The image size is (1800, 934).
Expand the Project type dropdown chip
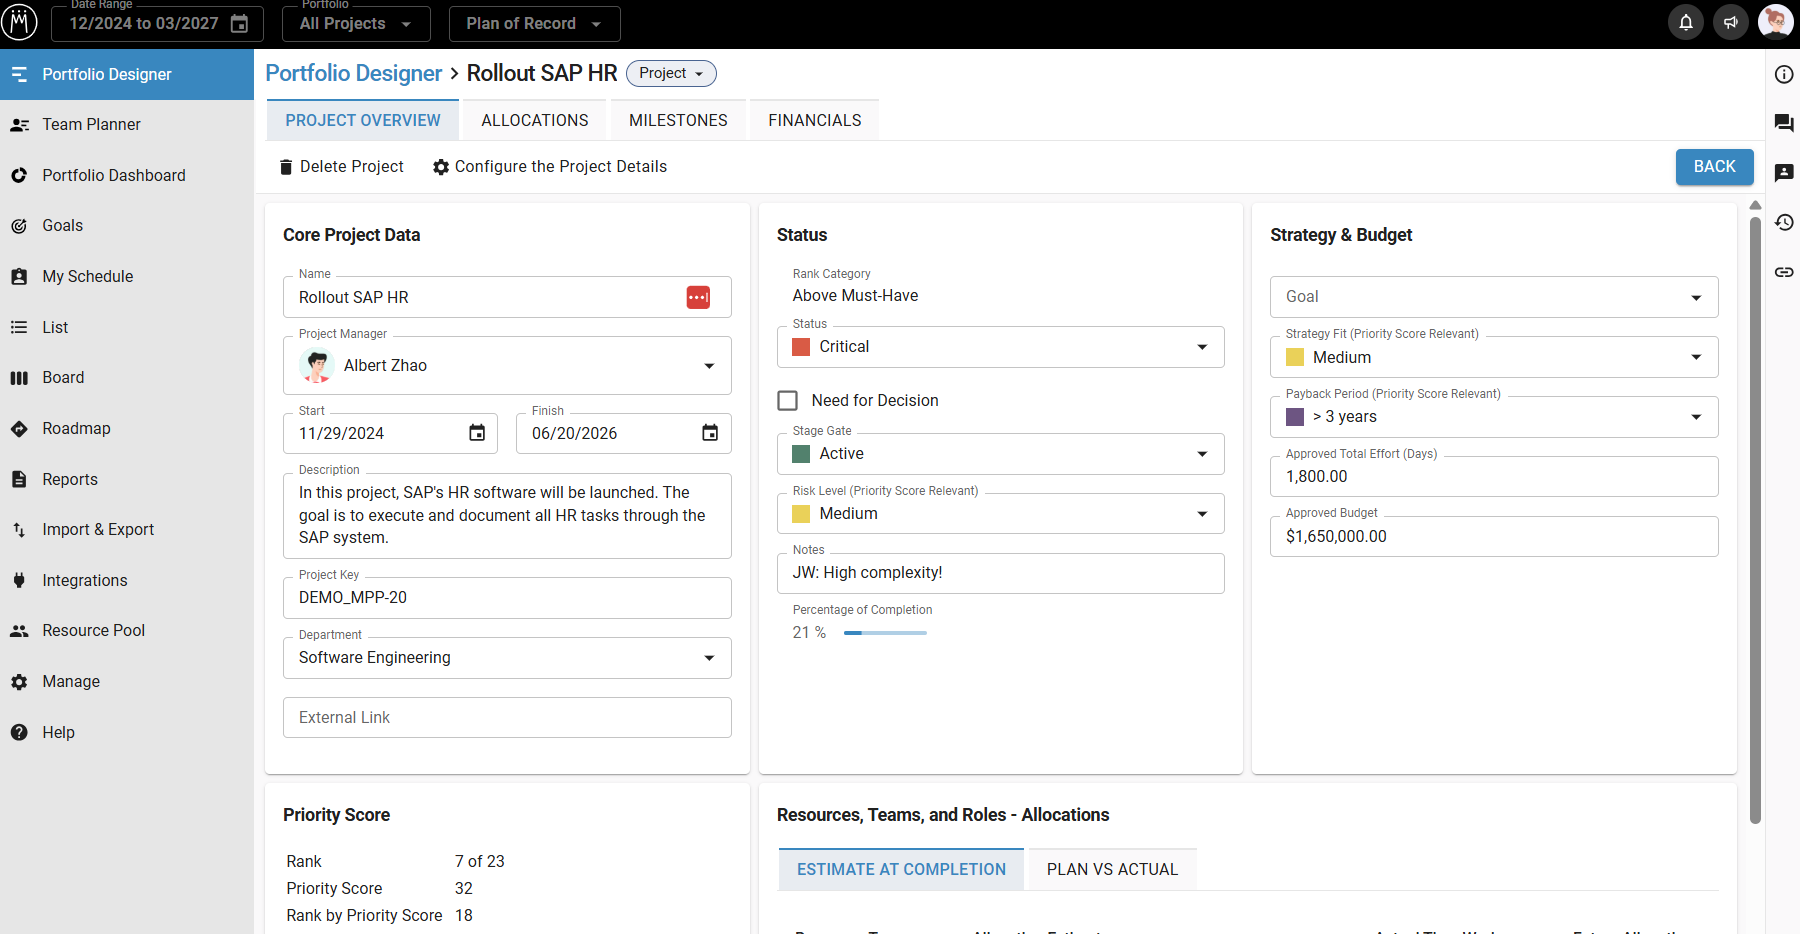click(x=671, y=74)
